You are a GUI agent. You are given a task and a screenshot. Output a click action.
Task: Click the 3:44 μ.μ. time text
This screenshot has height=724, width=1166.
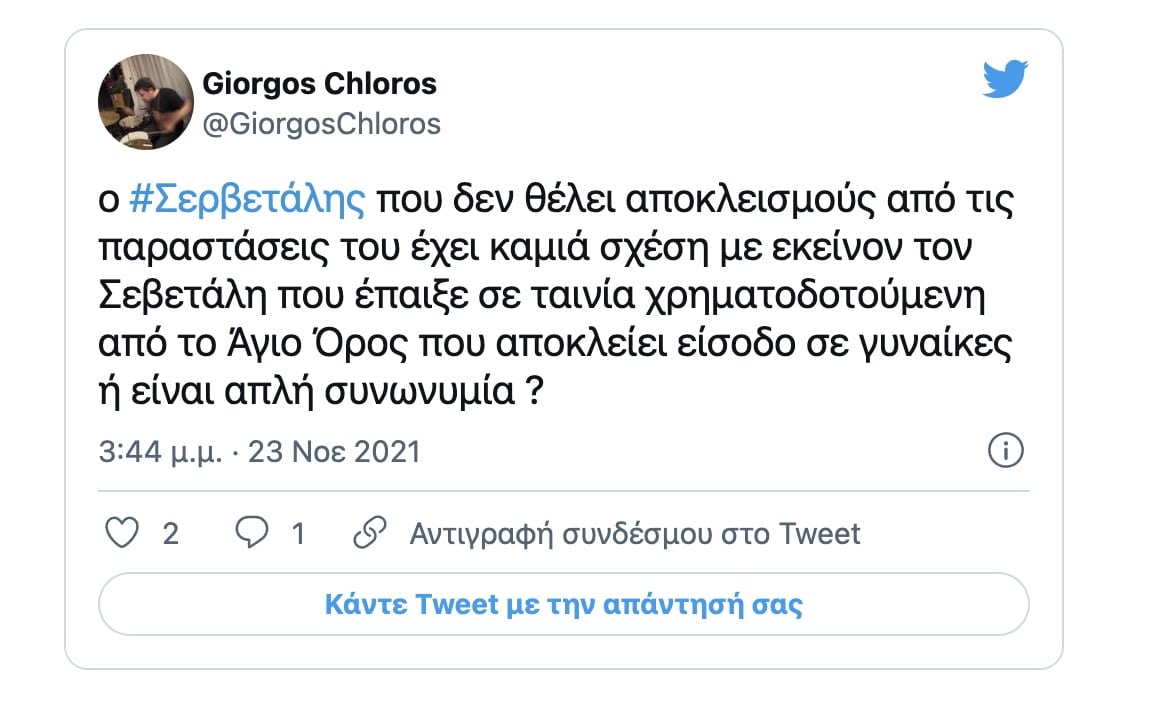(158, 452)
